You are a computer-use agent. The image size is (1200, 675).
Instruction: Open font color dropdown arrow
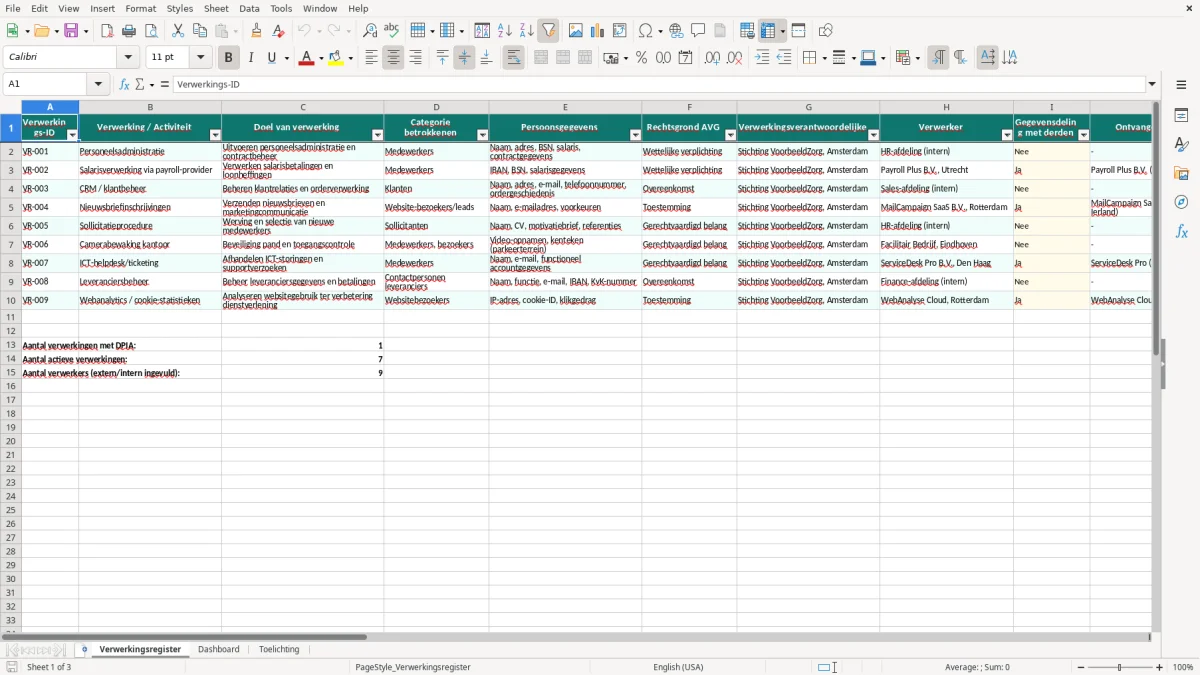coord(320,58)
